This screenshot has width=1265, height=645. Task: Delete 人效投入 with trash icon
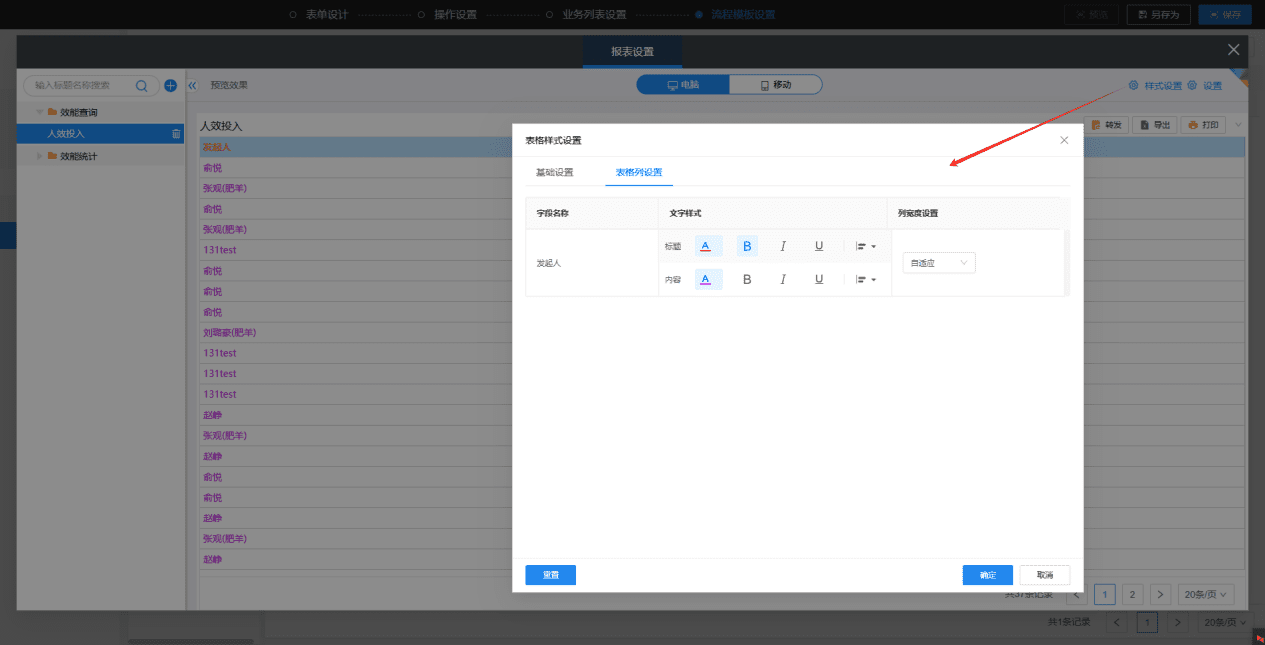176,134
